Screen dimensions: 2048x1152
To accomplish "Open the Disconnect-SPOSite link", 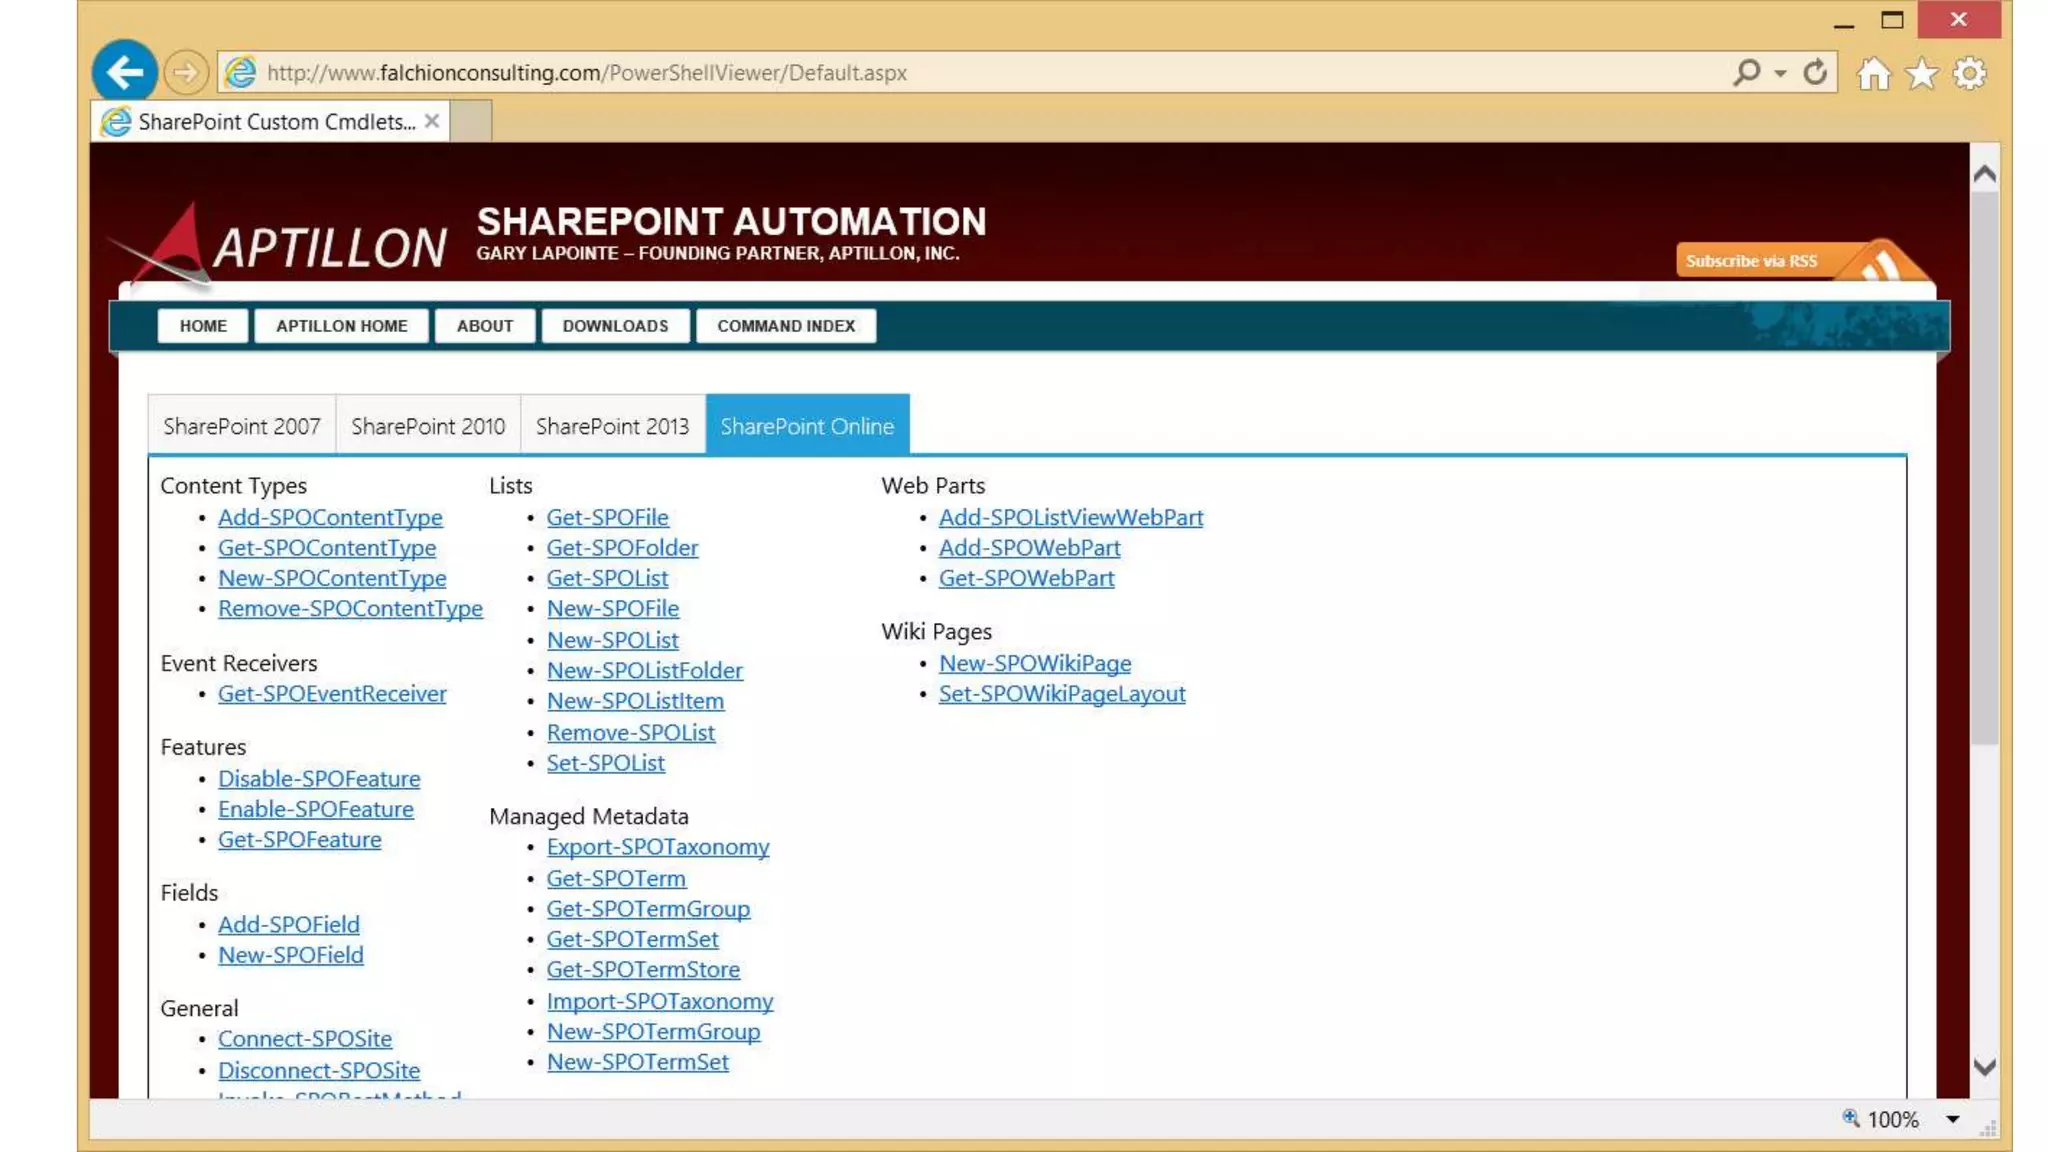I will click(x=319, y=1070).
